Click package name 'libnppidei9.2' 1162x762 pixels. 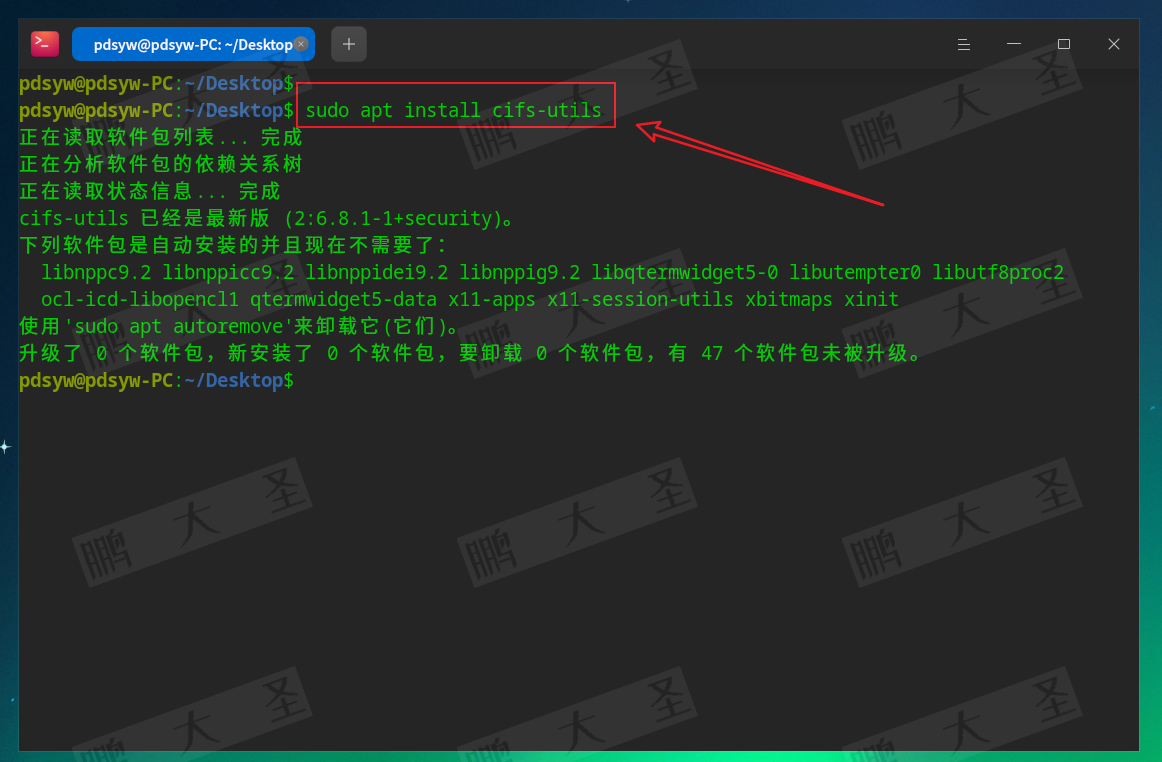(376, 272)
